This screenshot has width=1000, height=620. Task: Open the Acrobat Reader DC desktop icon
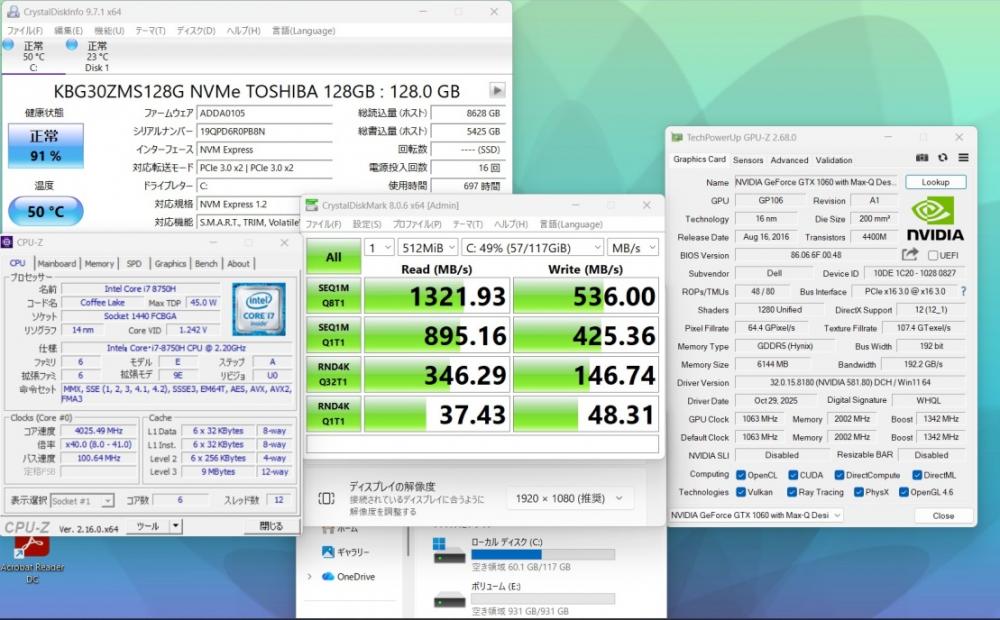pyautogui.click(x=31, y=548)
